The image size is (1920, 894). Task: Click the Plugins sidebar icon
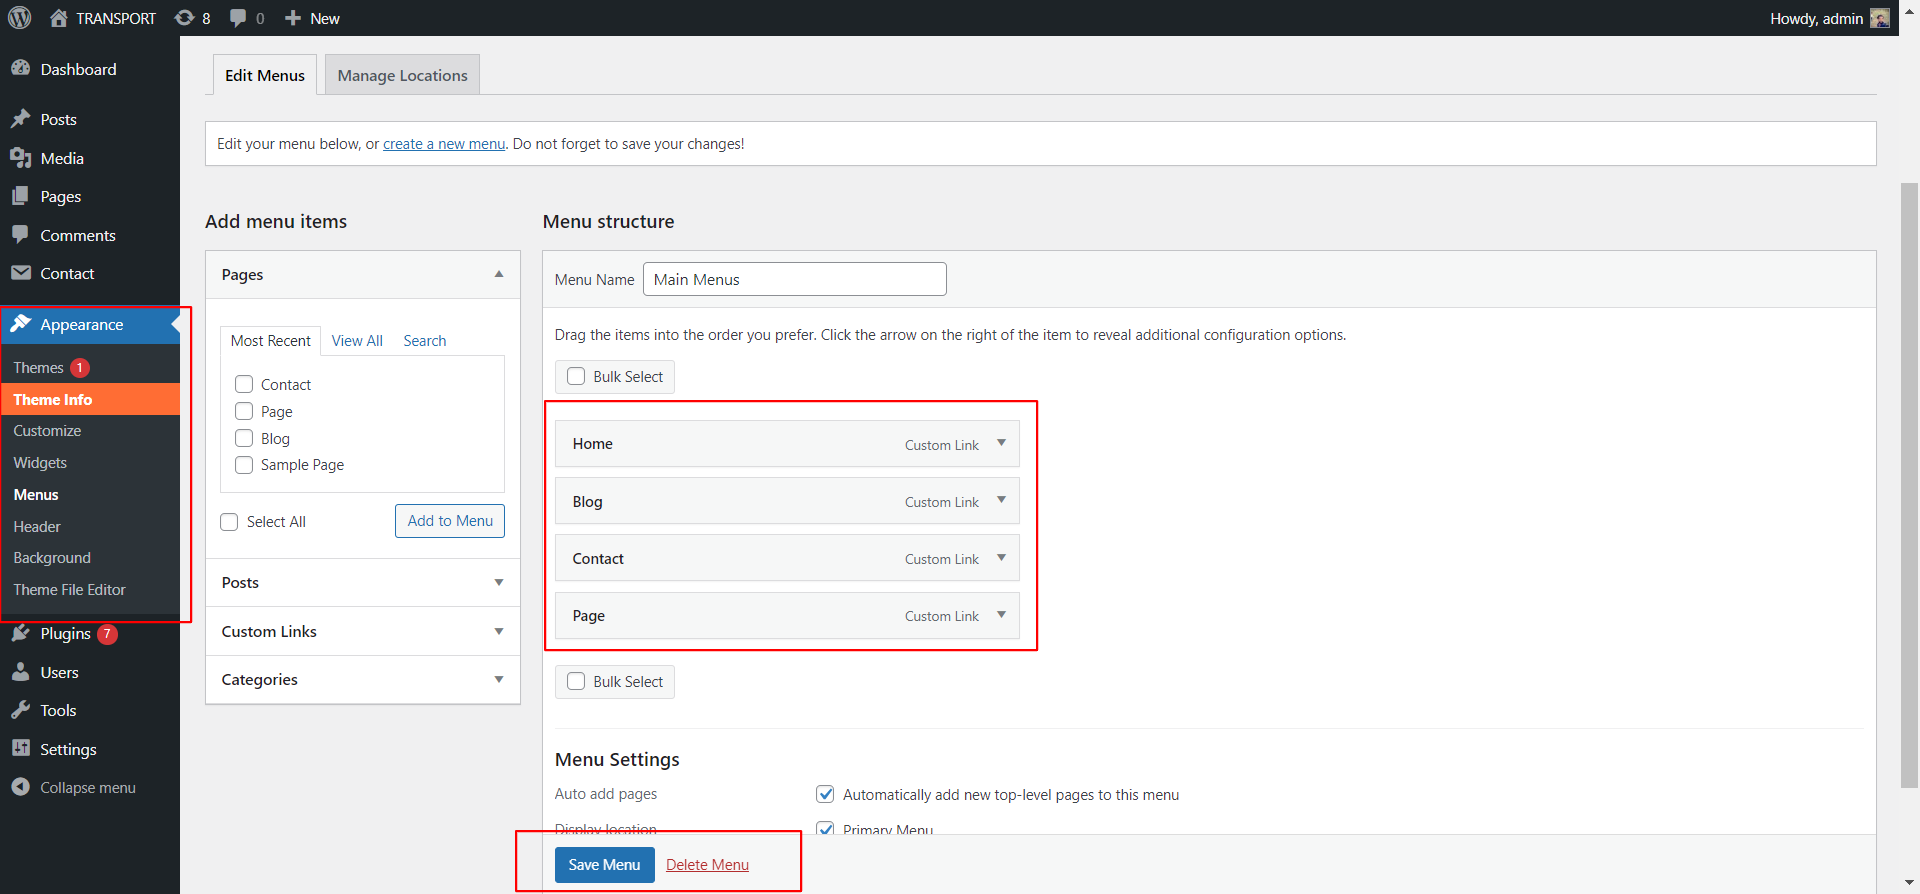(x=21, y=634)
